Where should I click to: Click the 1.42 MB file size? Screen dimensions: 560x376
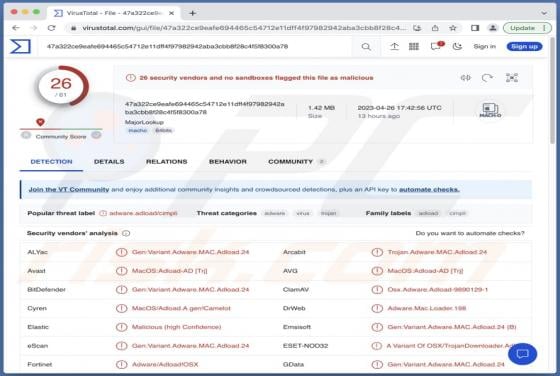coord(321,107)
